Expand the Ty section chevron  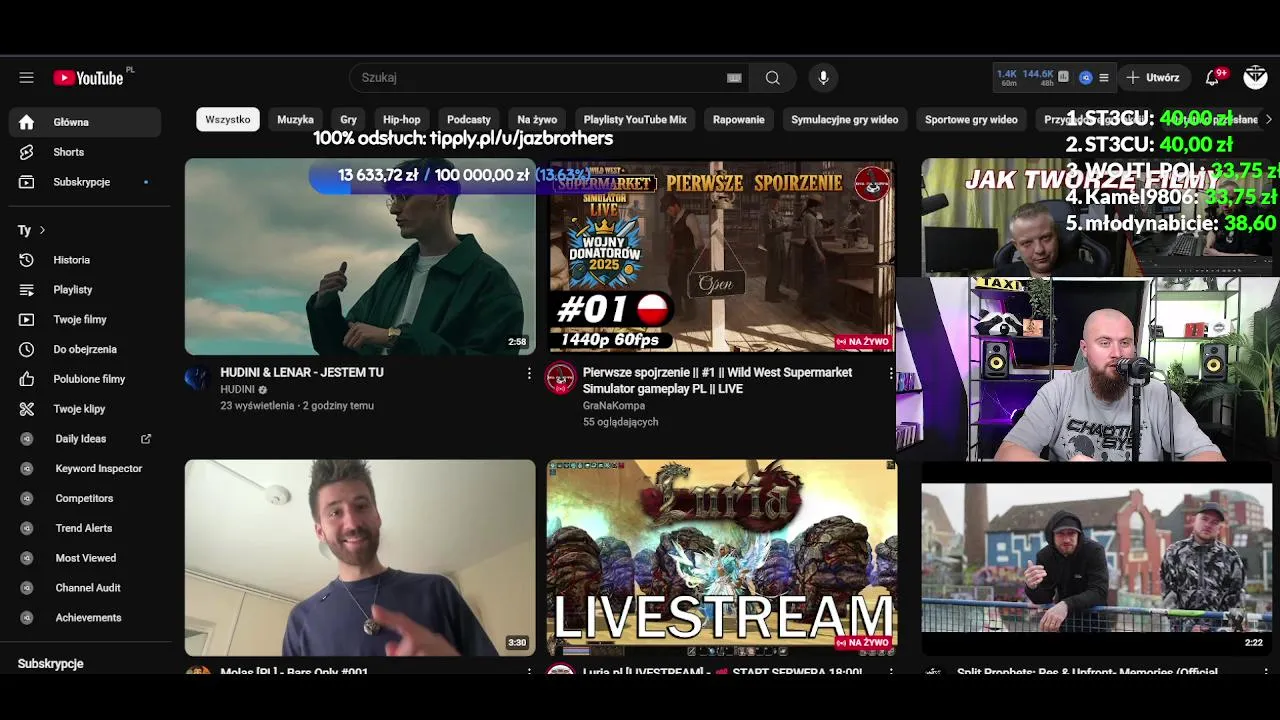[42, 230]
